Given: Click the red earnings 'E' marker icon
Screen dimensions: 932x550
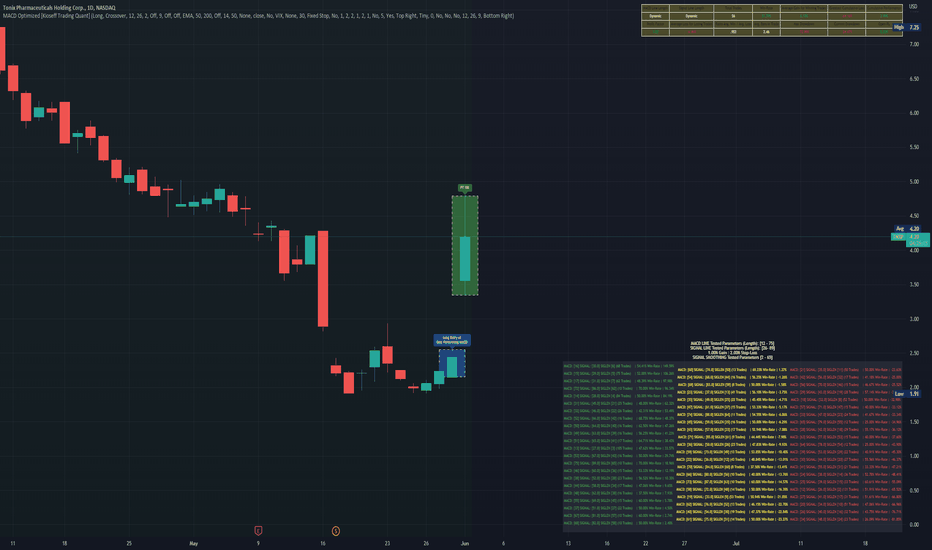Looking at the screenshot, I should pos(258,530).
